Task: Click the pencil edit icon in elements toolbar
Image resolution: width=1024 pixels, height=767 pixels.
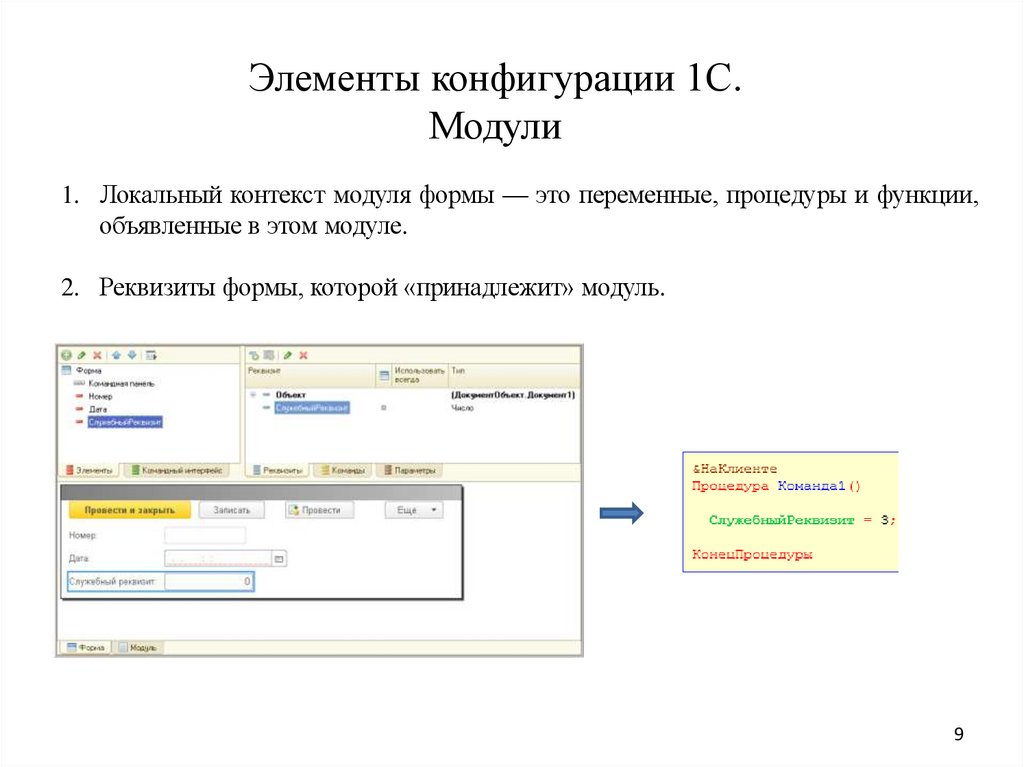Action: [x=82, y=355]
